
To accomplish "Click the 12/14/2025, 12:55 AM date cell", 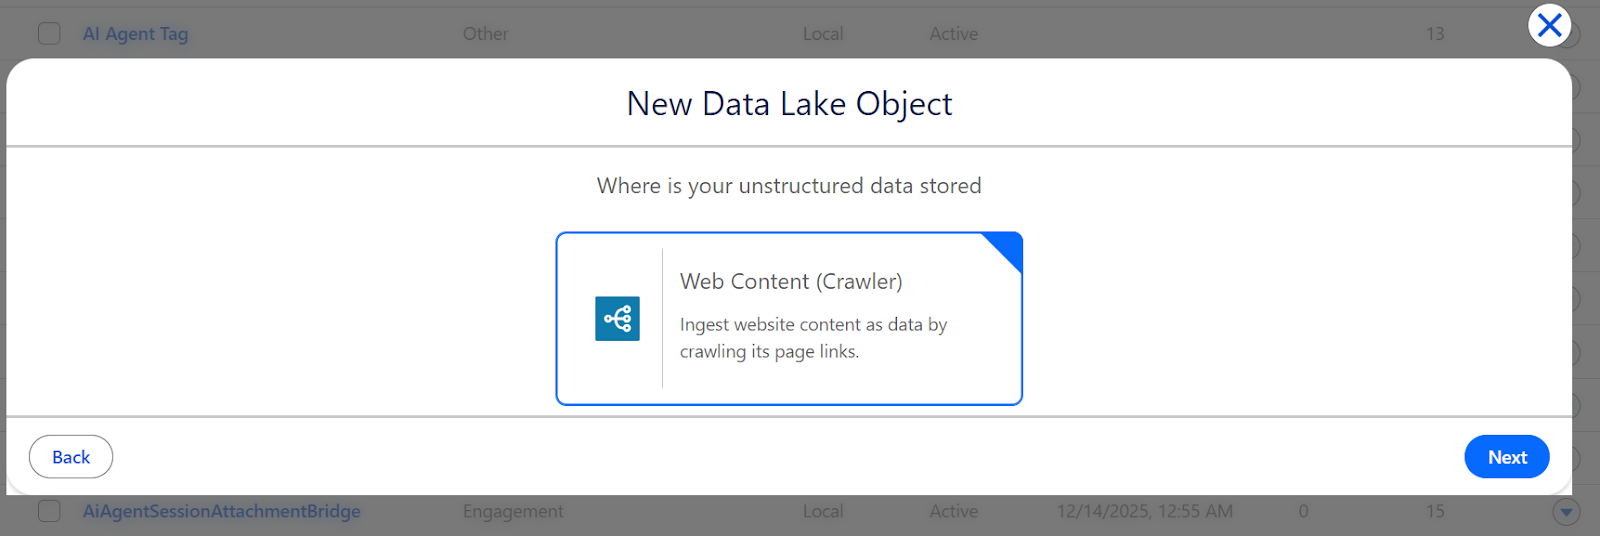I will 1144,512.
